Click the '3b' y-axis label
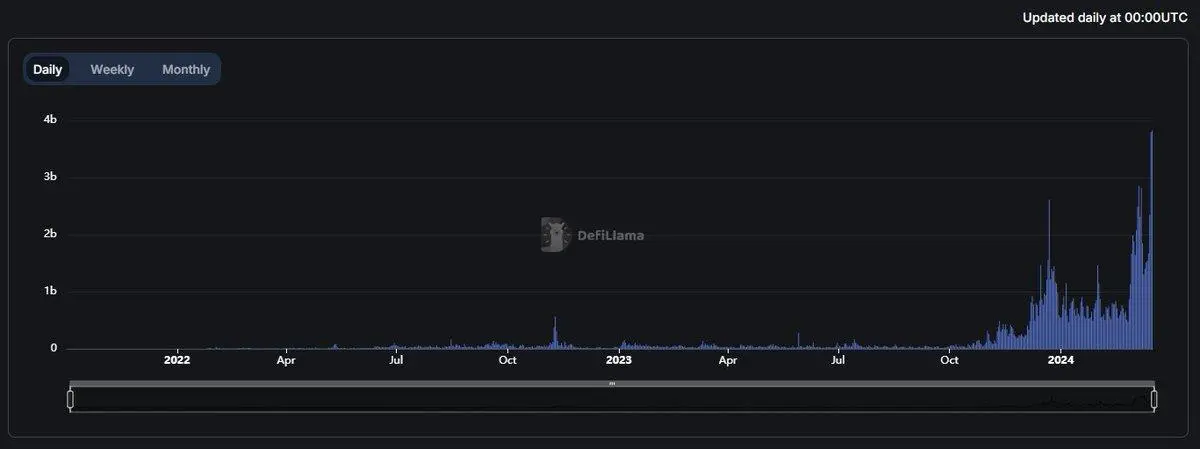 50,177
